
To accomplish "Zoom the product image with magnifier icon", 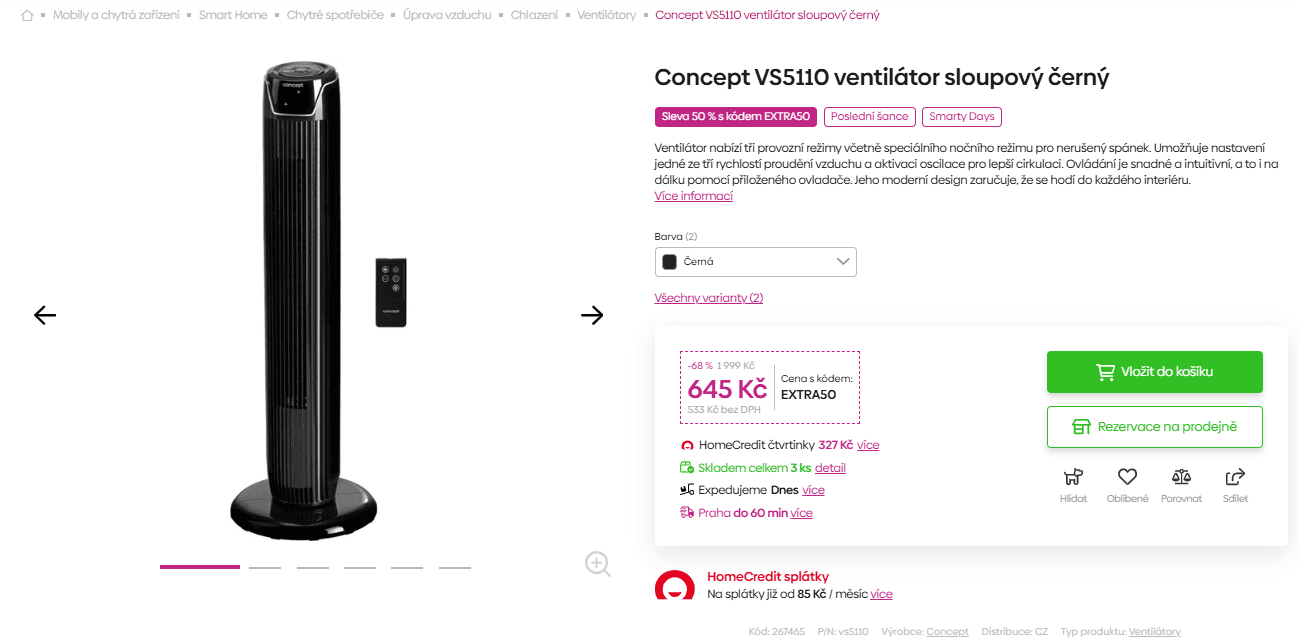I will click(598, 564).
